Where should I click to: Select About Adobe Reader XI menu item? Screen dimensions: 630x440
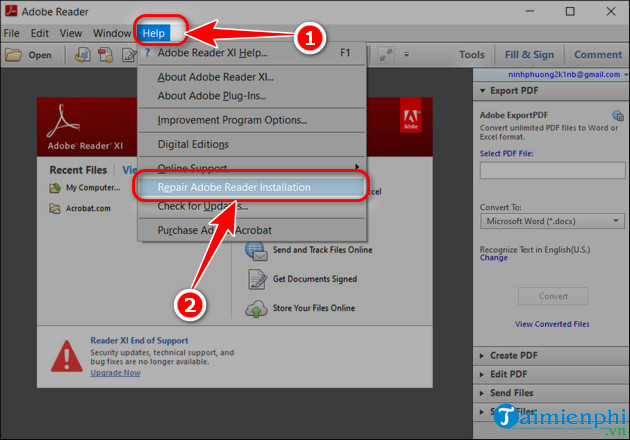point(252,77)
